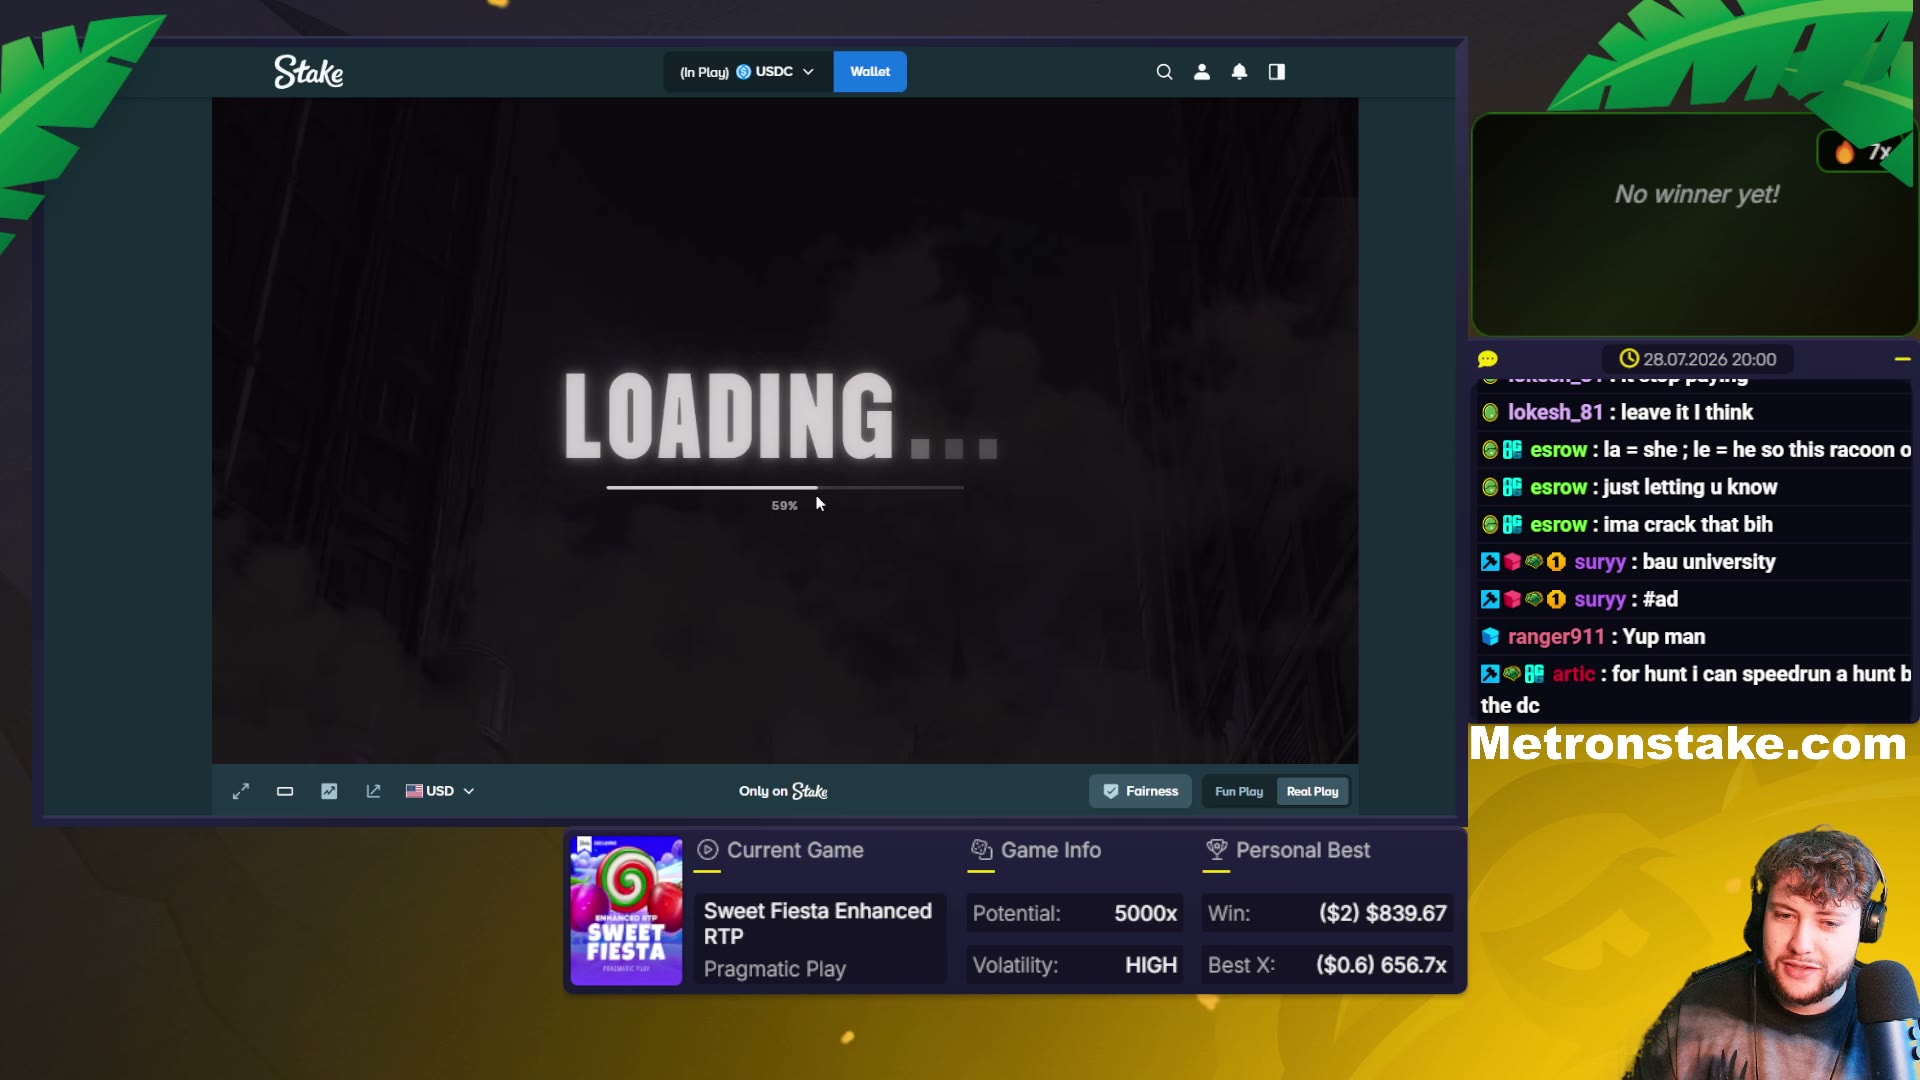The height and width of the screenshot is (1080, 1920).
Task: Open the USDC balance dropdown
Action: pyautogui.click(x=748, y=72)
